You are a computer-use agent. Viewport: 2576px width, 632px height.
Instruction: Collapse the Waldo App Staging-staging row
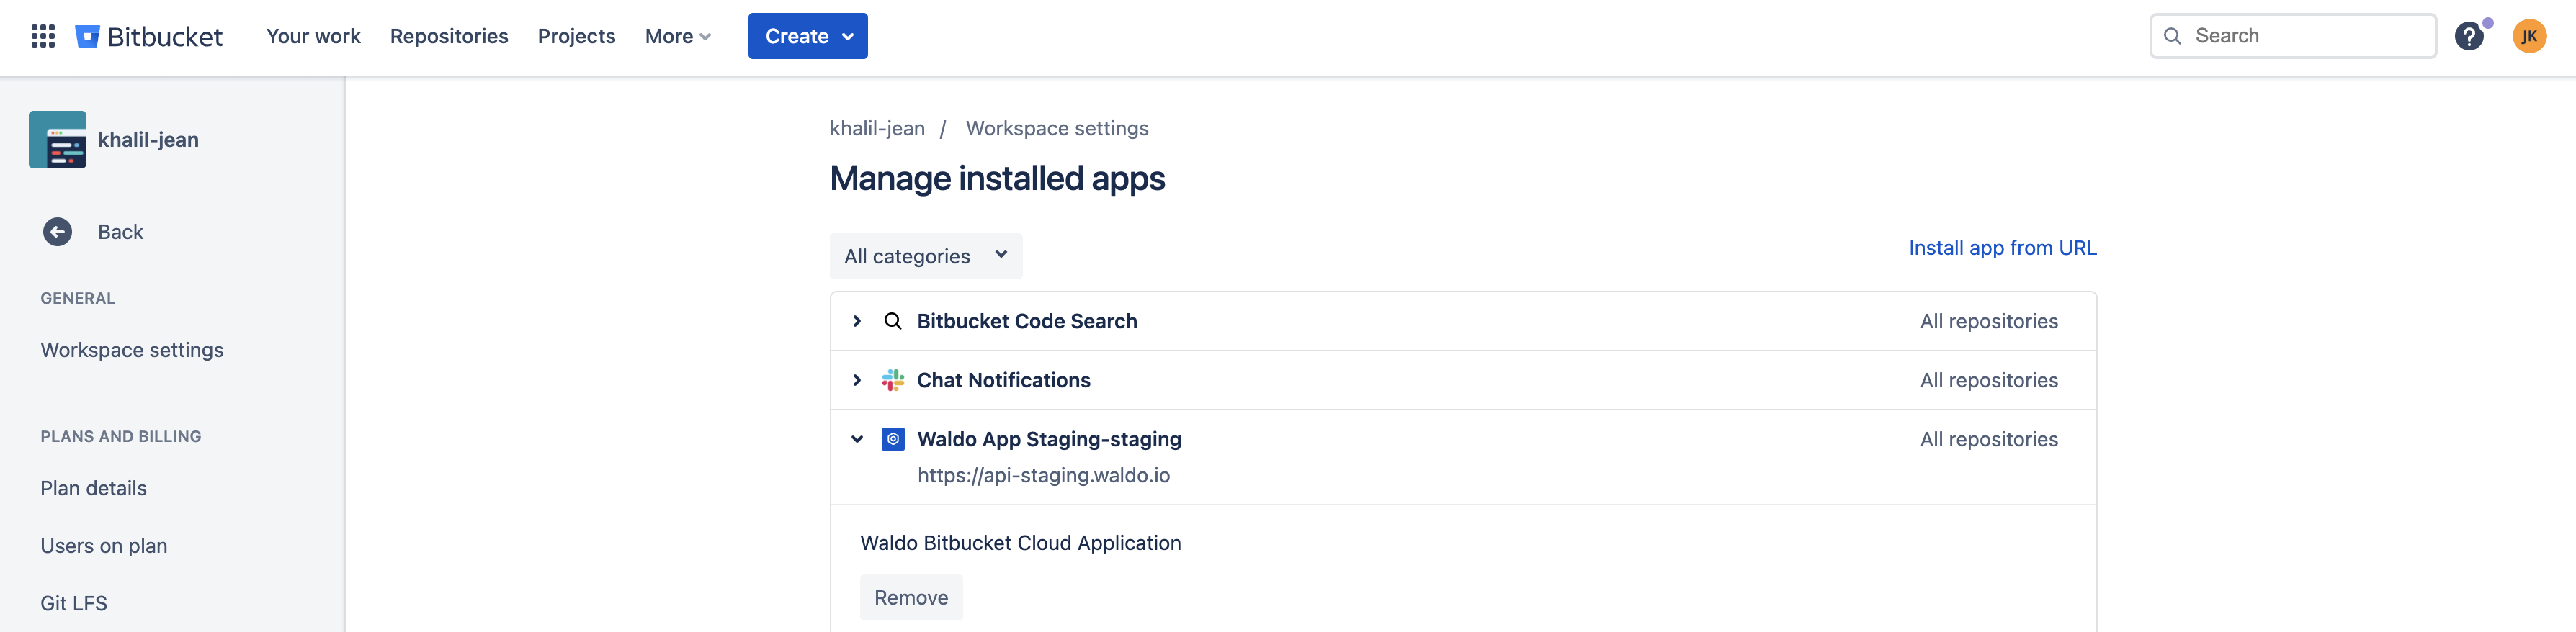coord(857,439)
